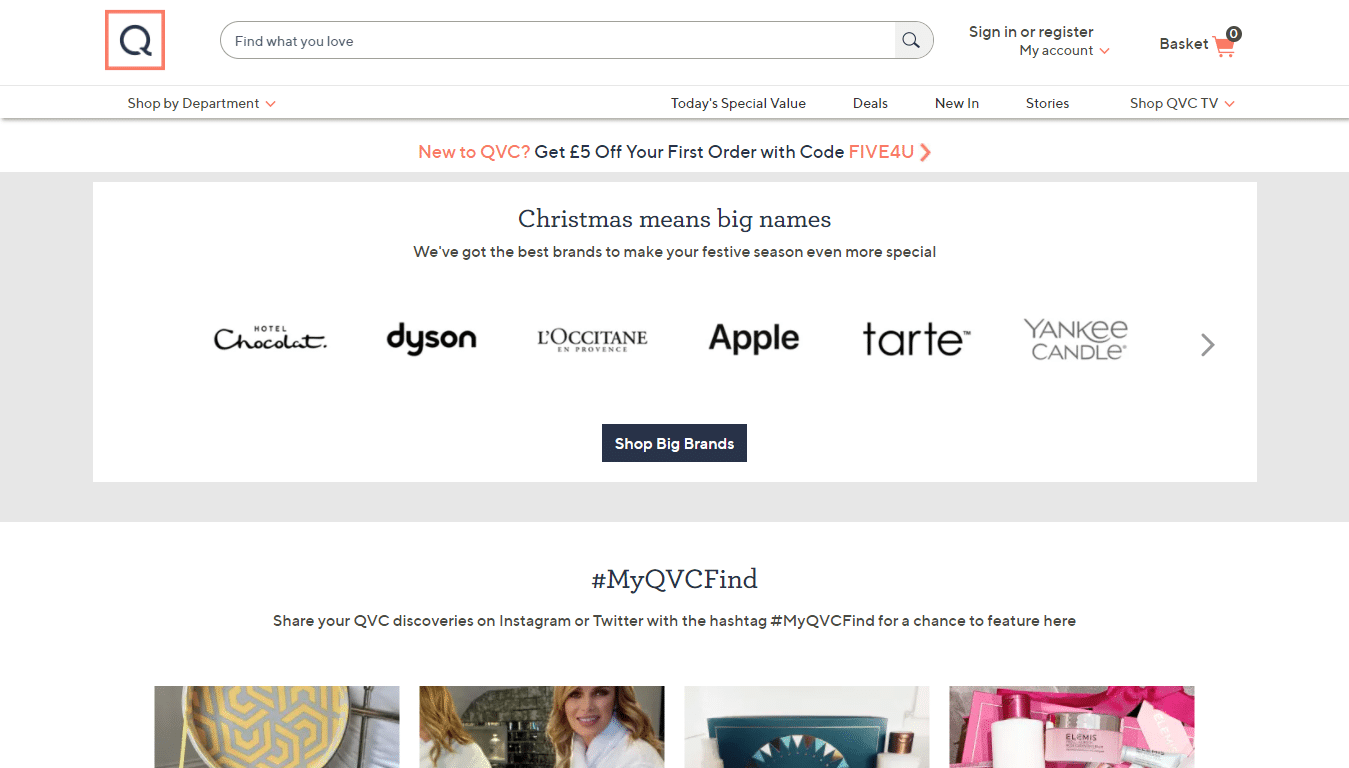Advance the brand carousel with next arrow
The height and width of the screenshot is (768, 1349).
point(1208,345)
